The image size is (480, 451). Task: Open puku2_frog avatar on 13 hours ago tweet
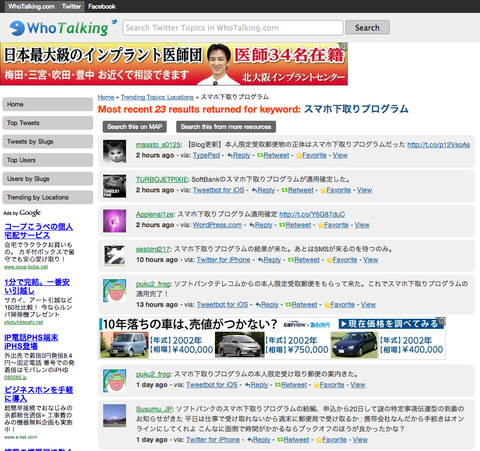tap(114, 291)
